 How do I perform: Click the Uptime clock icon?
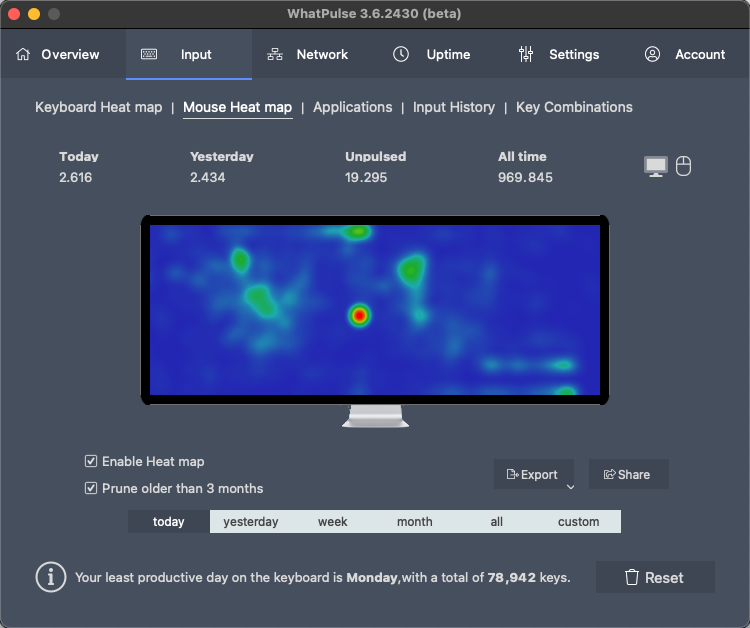[x=401, y=54]
